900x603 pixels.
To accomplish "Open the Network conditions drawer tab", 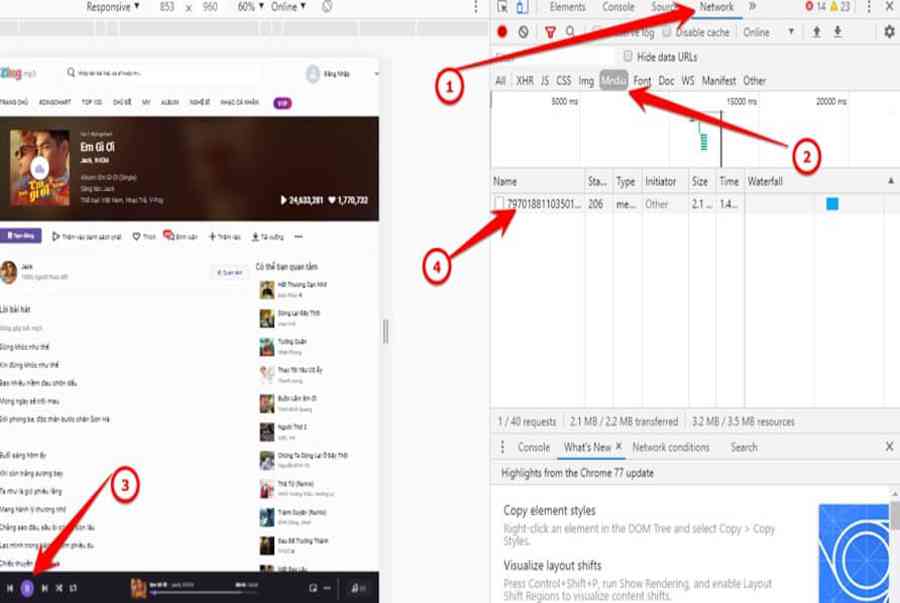I will tap(670, 447).
